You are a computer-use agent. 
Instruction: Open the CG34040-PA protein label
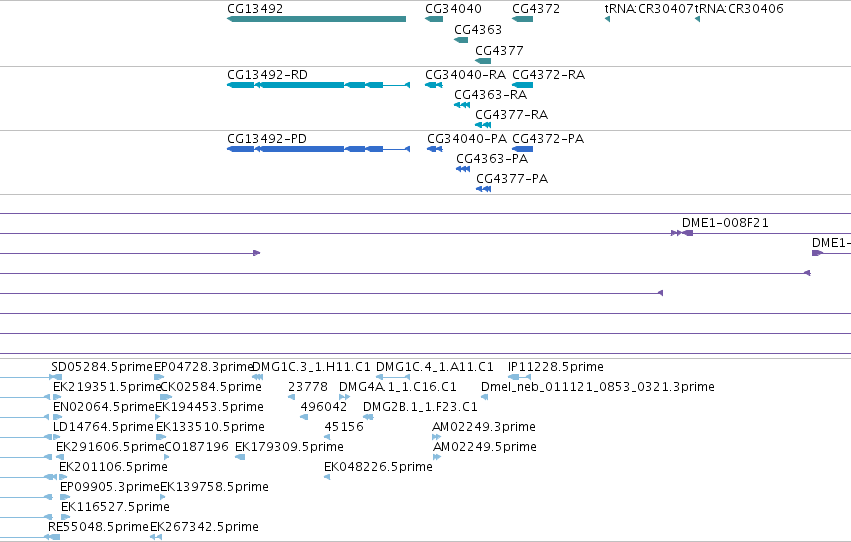point(467,139)
